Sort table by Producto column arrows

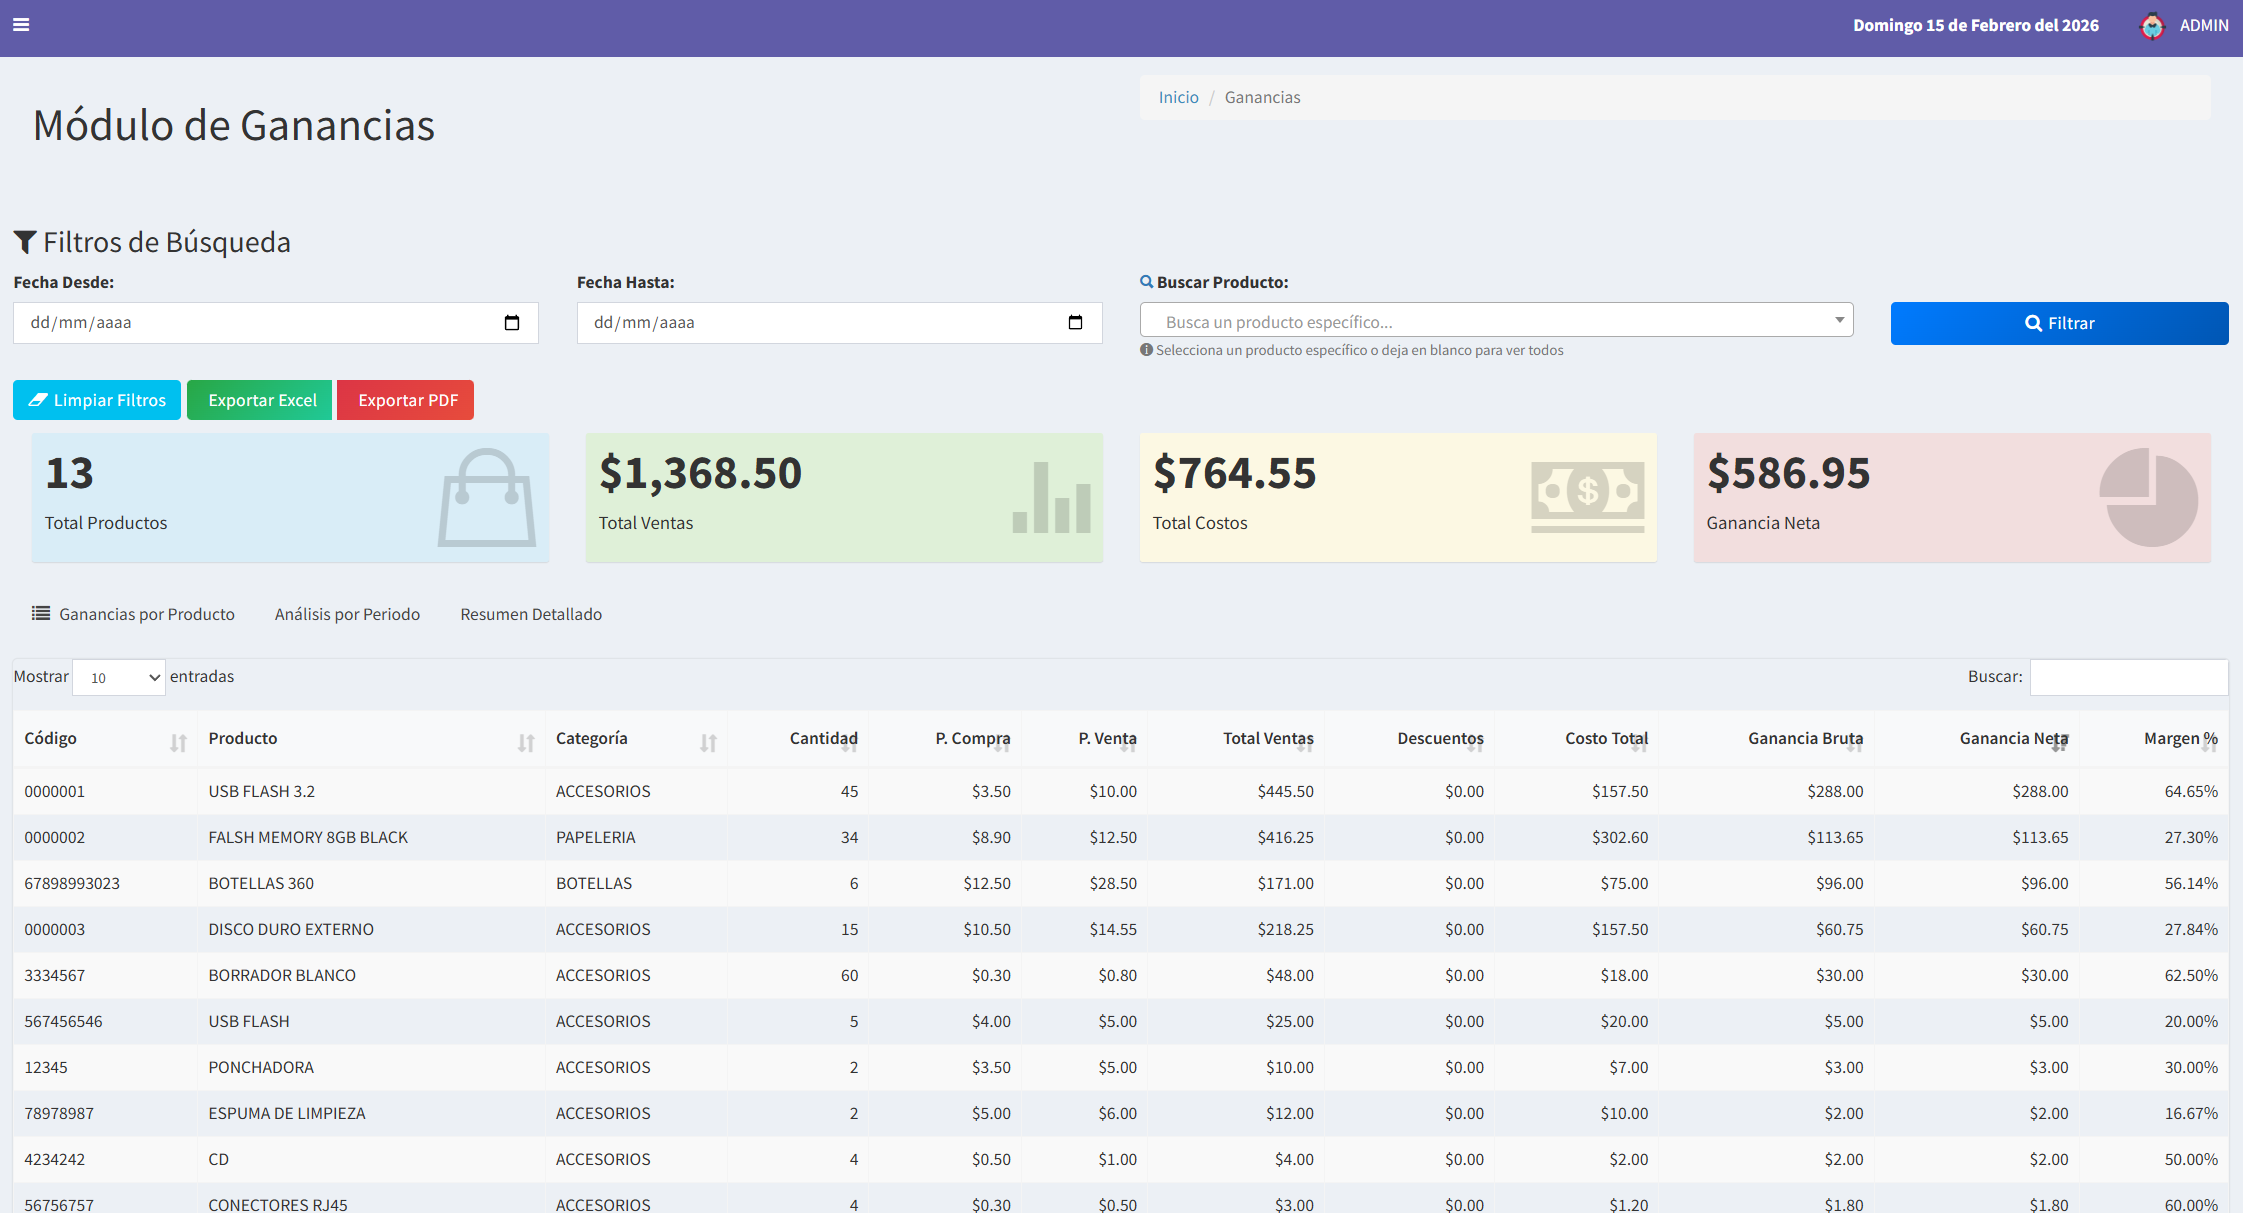[x=526, y=743]
